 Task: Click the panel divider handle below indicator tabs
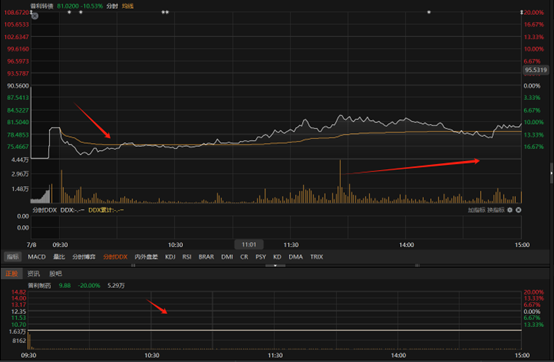275,265
